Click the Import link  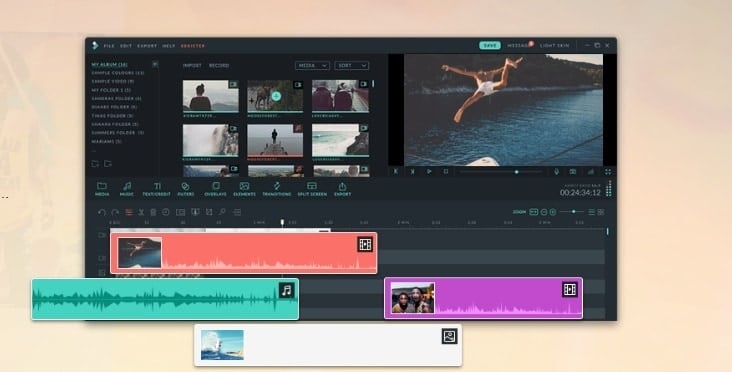coord(192,66)
